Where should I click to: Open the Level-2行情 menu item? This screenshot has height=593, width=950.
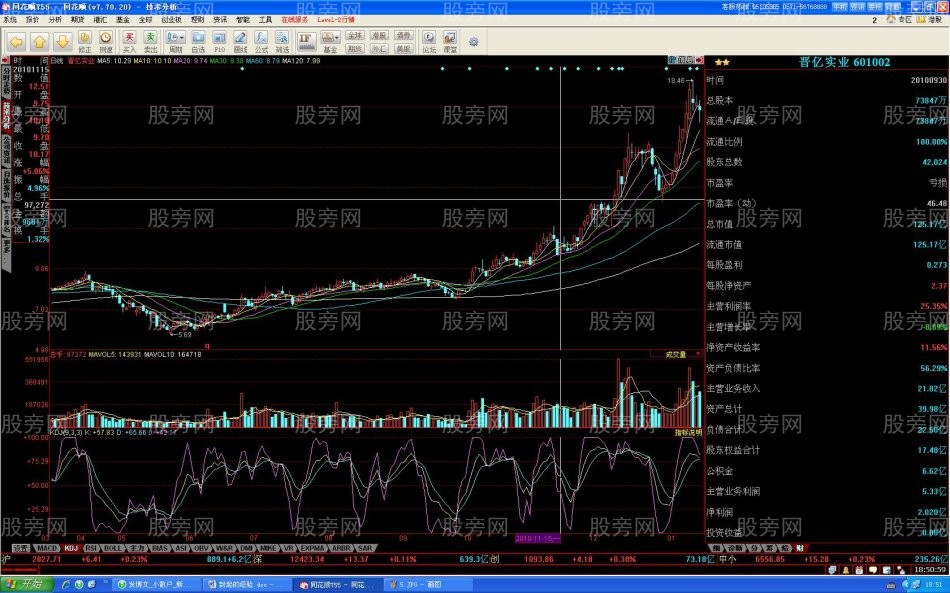click(x=336, y=20)
